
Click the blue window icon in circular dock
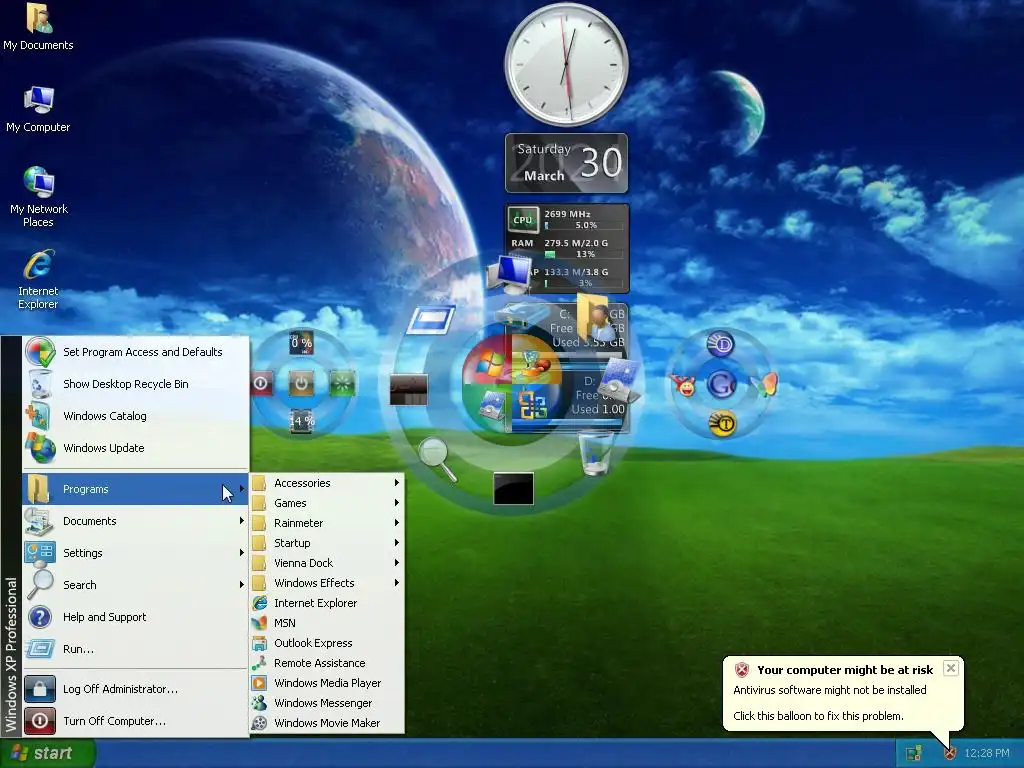[x=430, y=320]
